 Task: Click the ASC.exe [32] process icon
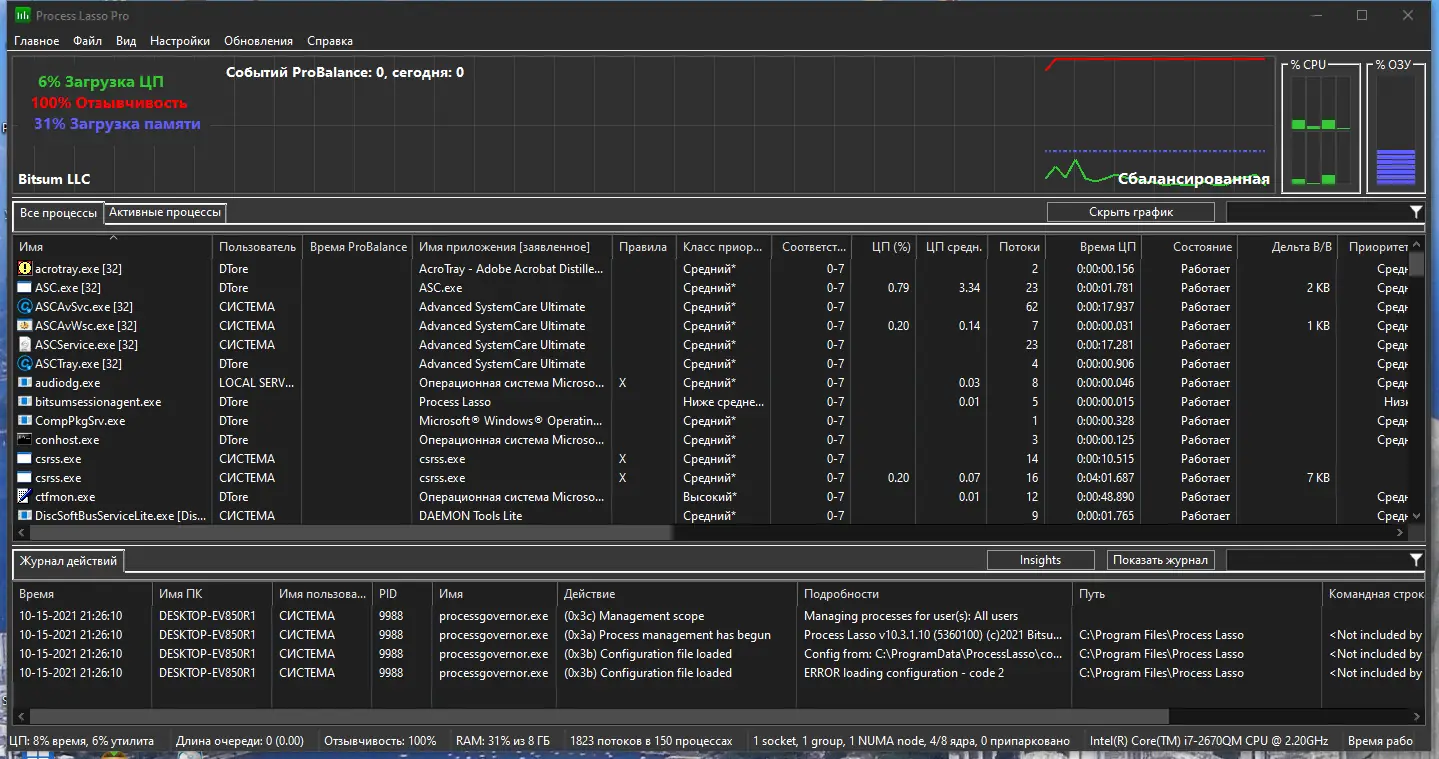(x=25, y=288)
